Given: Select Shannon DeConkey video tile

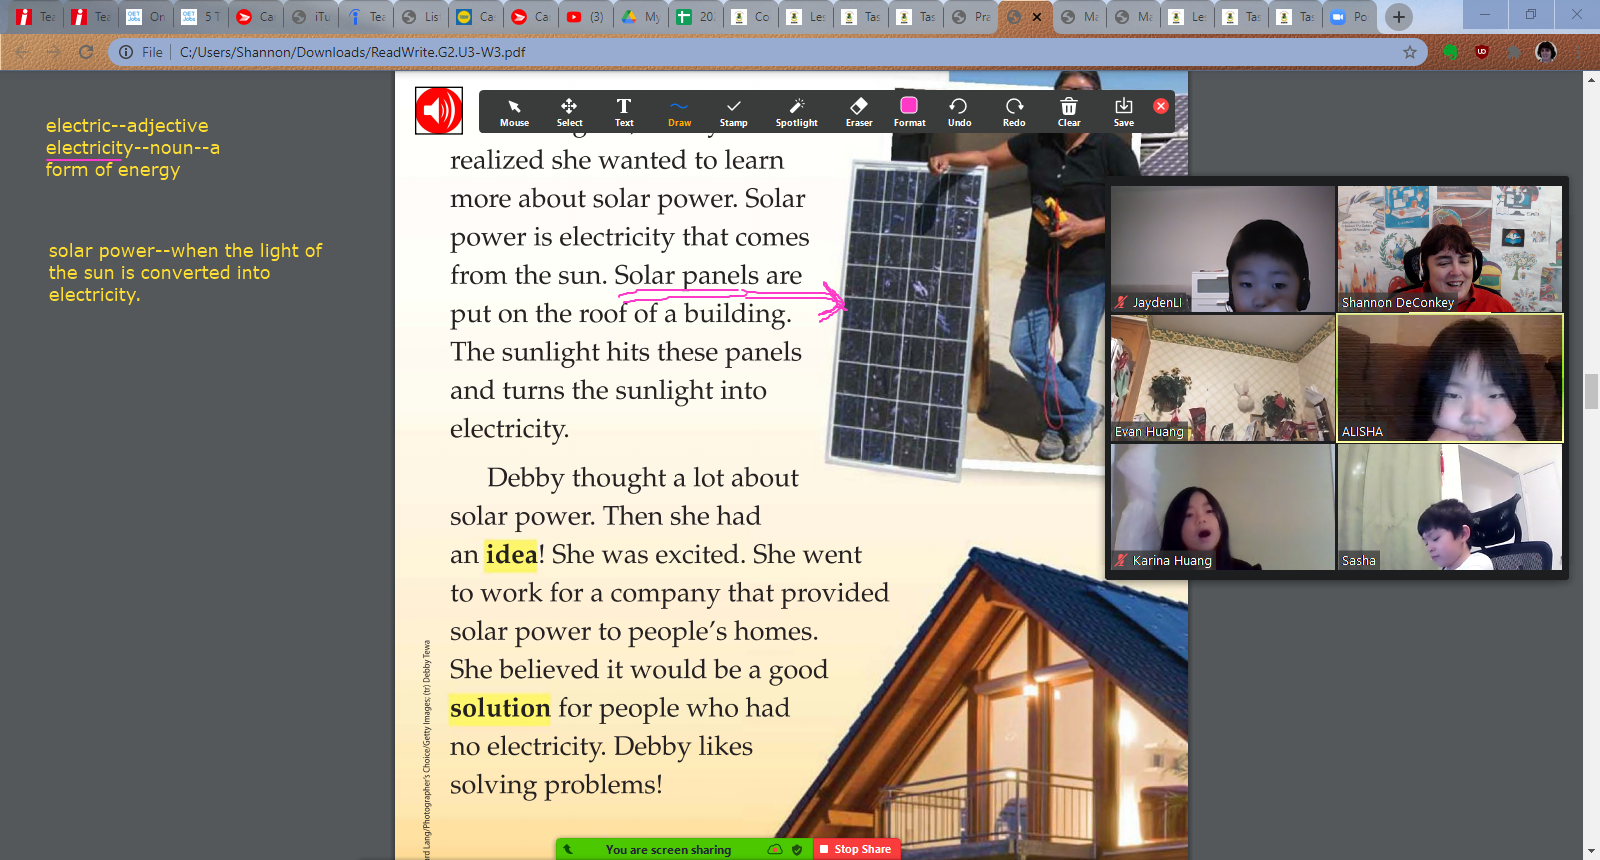Looking at the screenshot, I should pos(1450,249).
